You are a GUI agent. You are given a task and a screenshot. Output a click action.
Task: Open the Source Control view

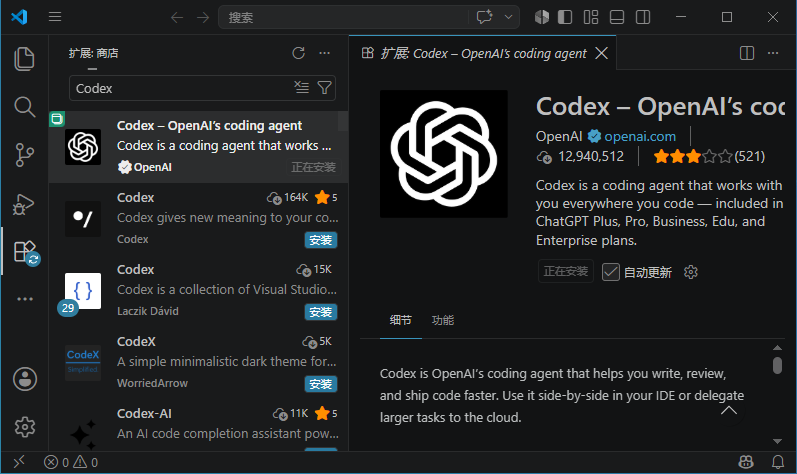click(x=24, y=155)
